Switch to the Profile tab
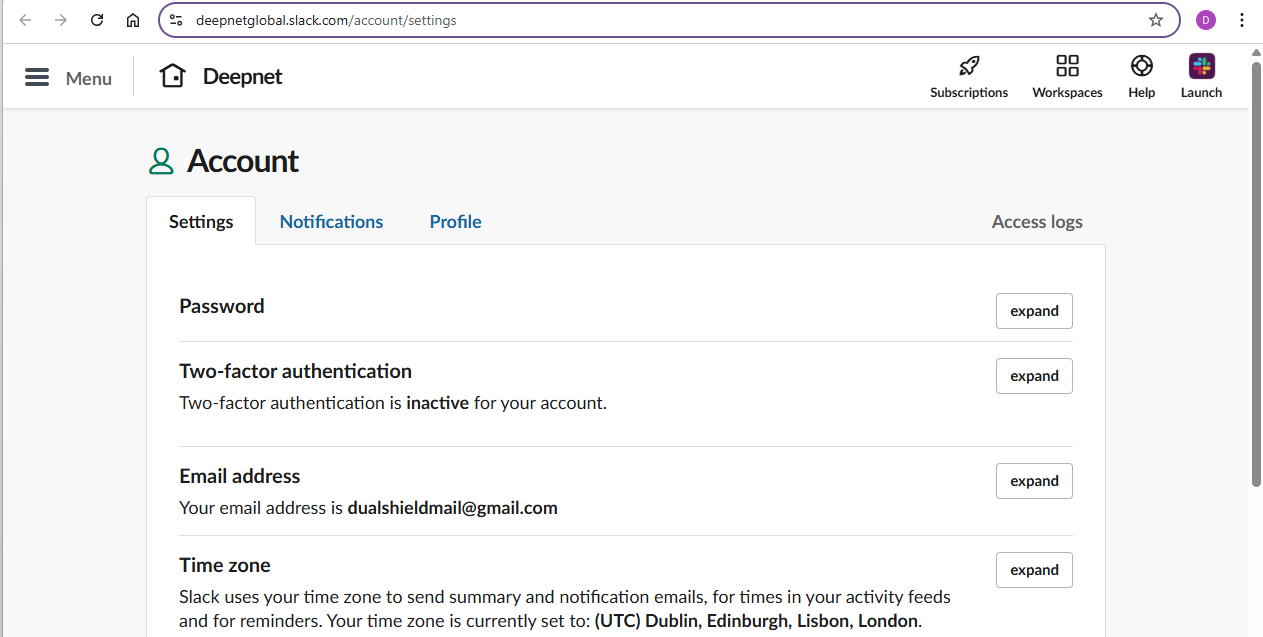Screen dimensions: 1263x637 pos(455,222)
